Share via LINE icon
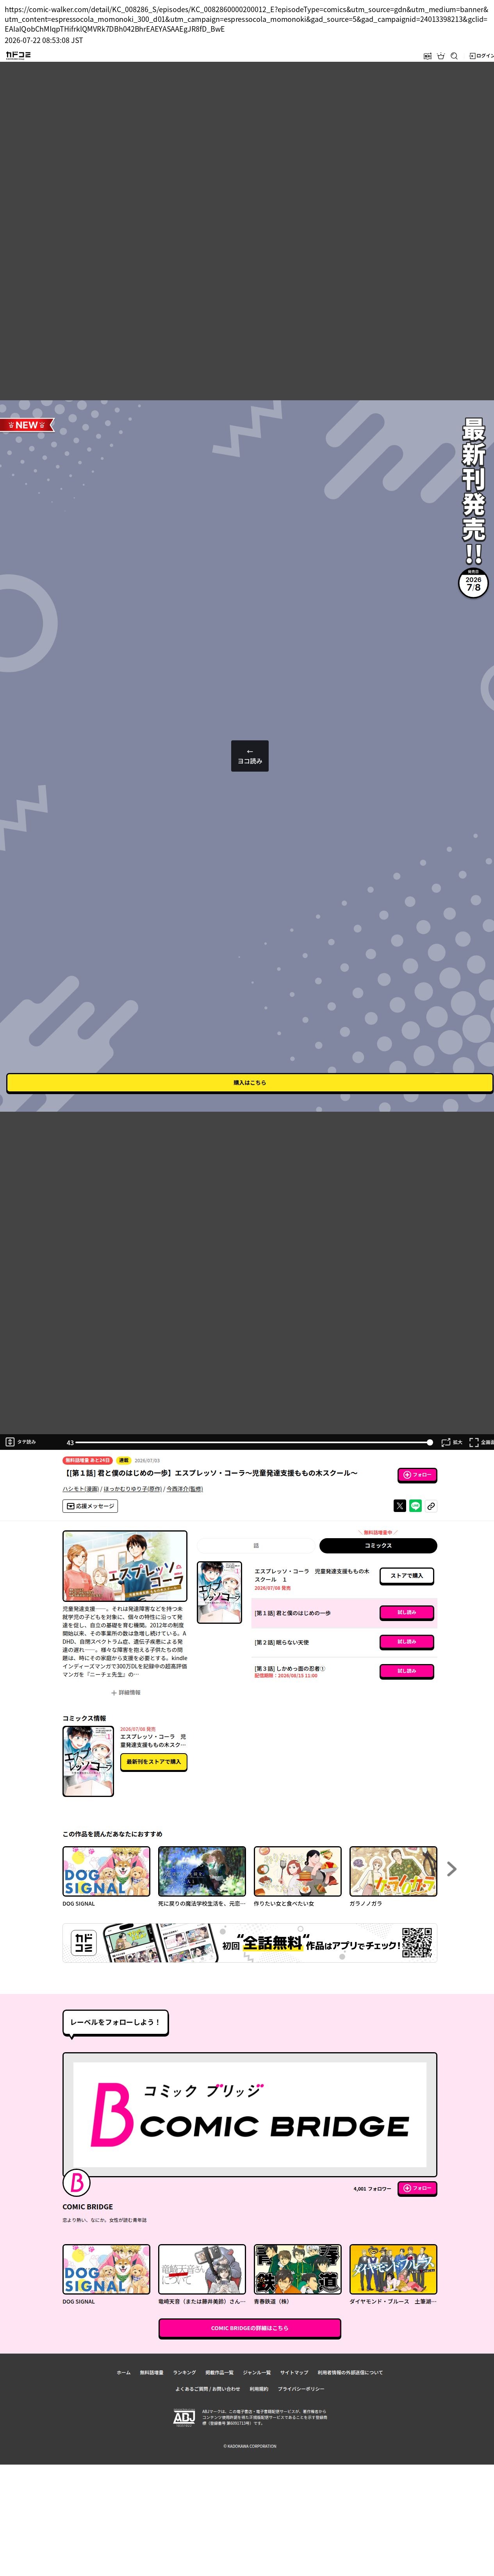This screenshot has width=494, height=2576. click(415, 1506)
